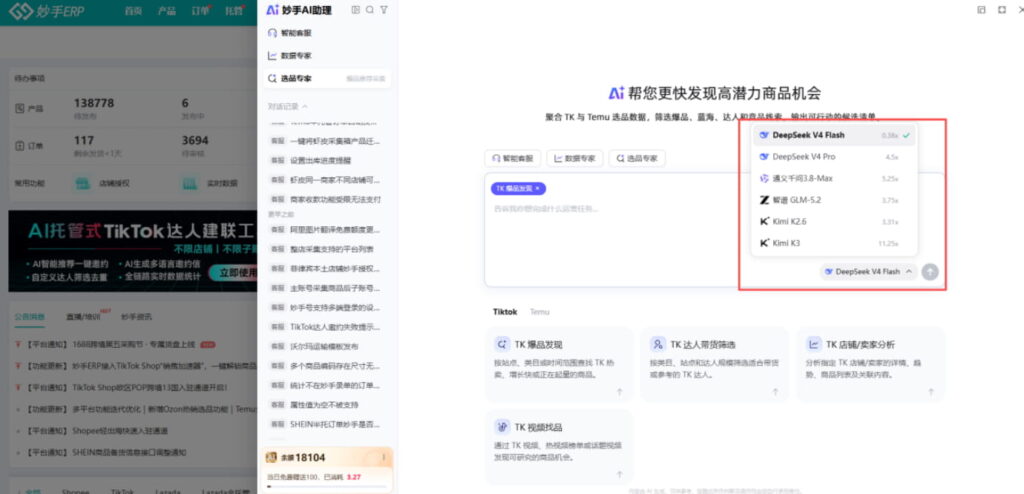Click the arrow on TK 达人带货筛选 card
1024x494 pixels.
pos(775,392)
